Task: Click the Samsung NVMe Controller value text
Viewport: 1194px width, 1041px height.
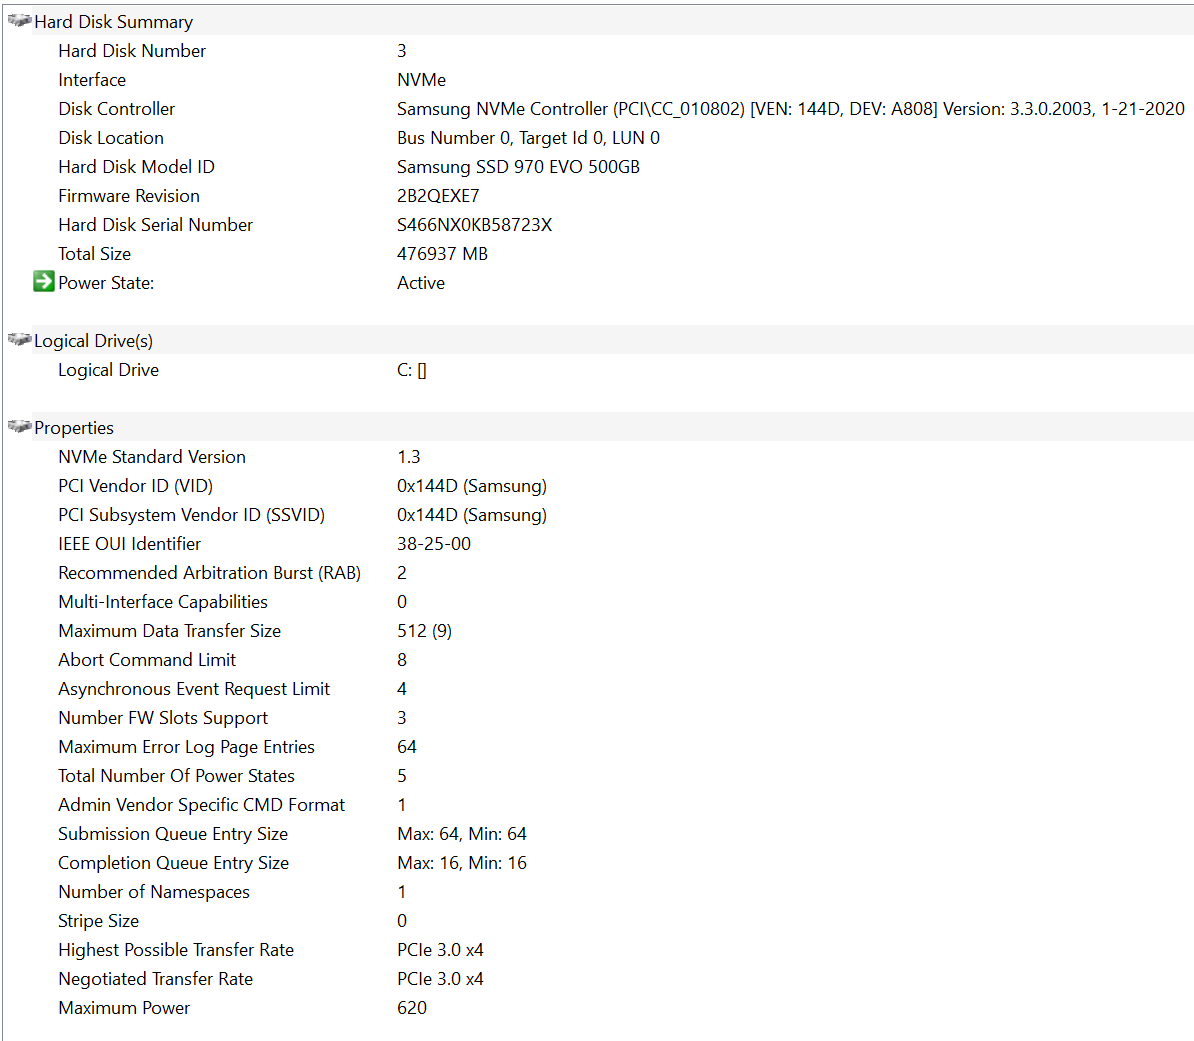Action: tap(790, 109)
